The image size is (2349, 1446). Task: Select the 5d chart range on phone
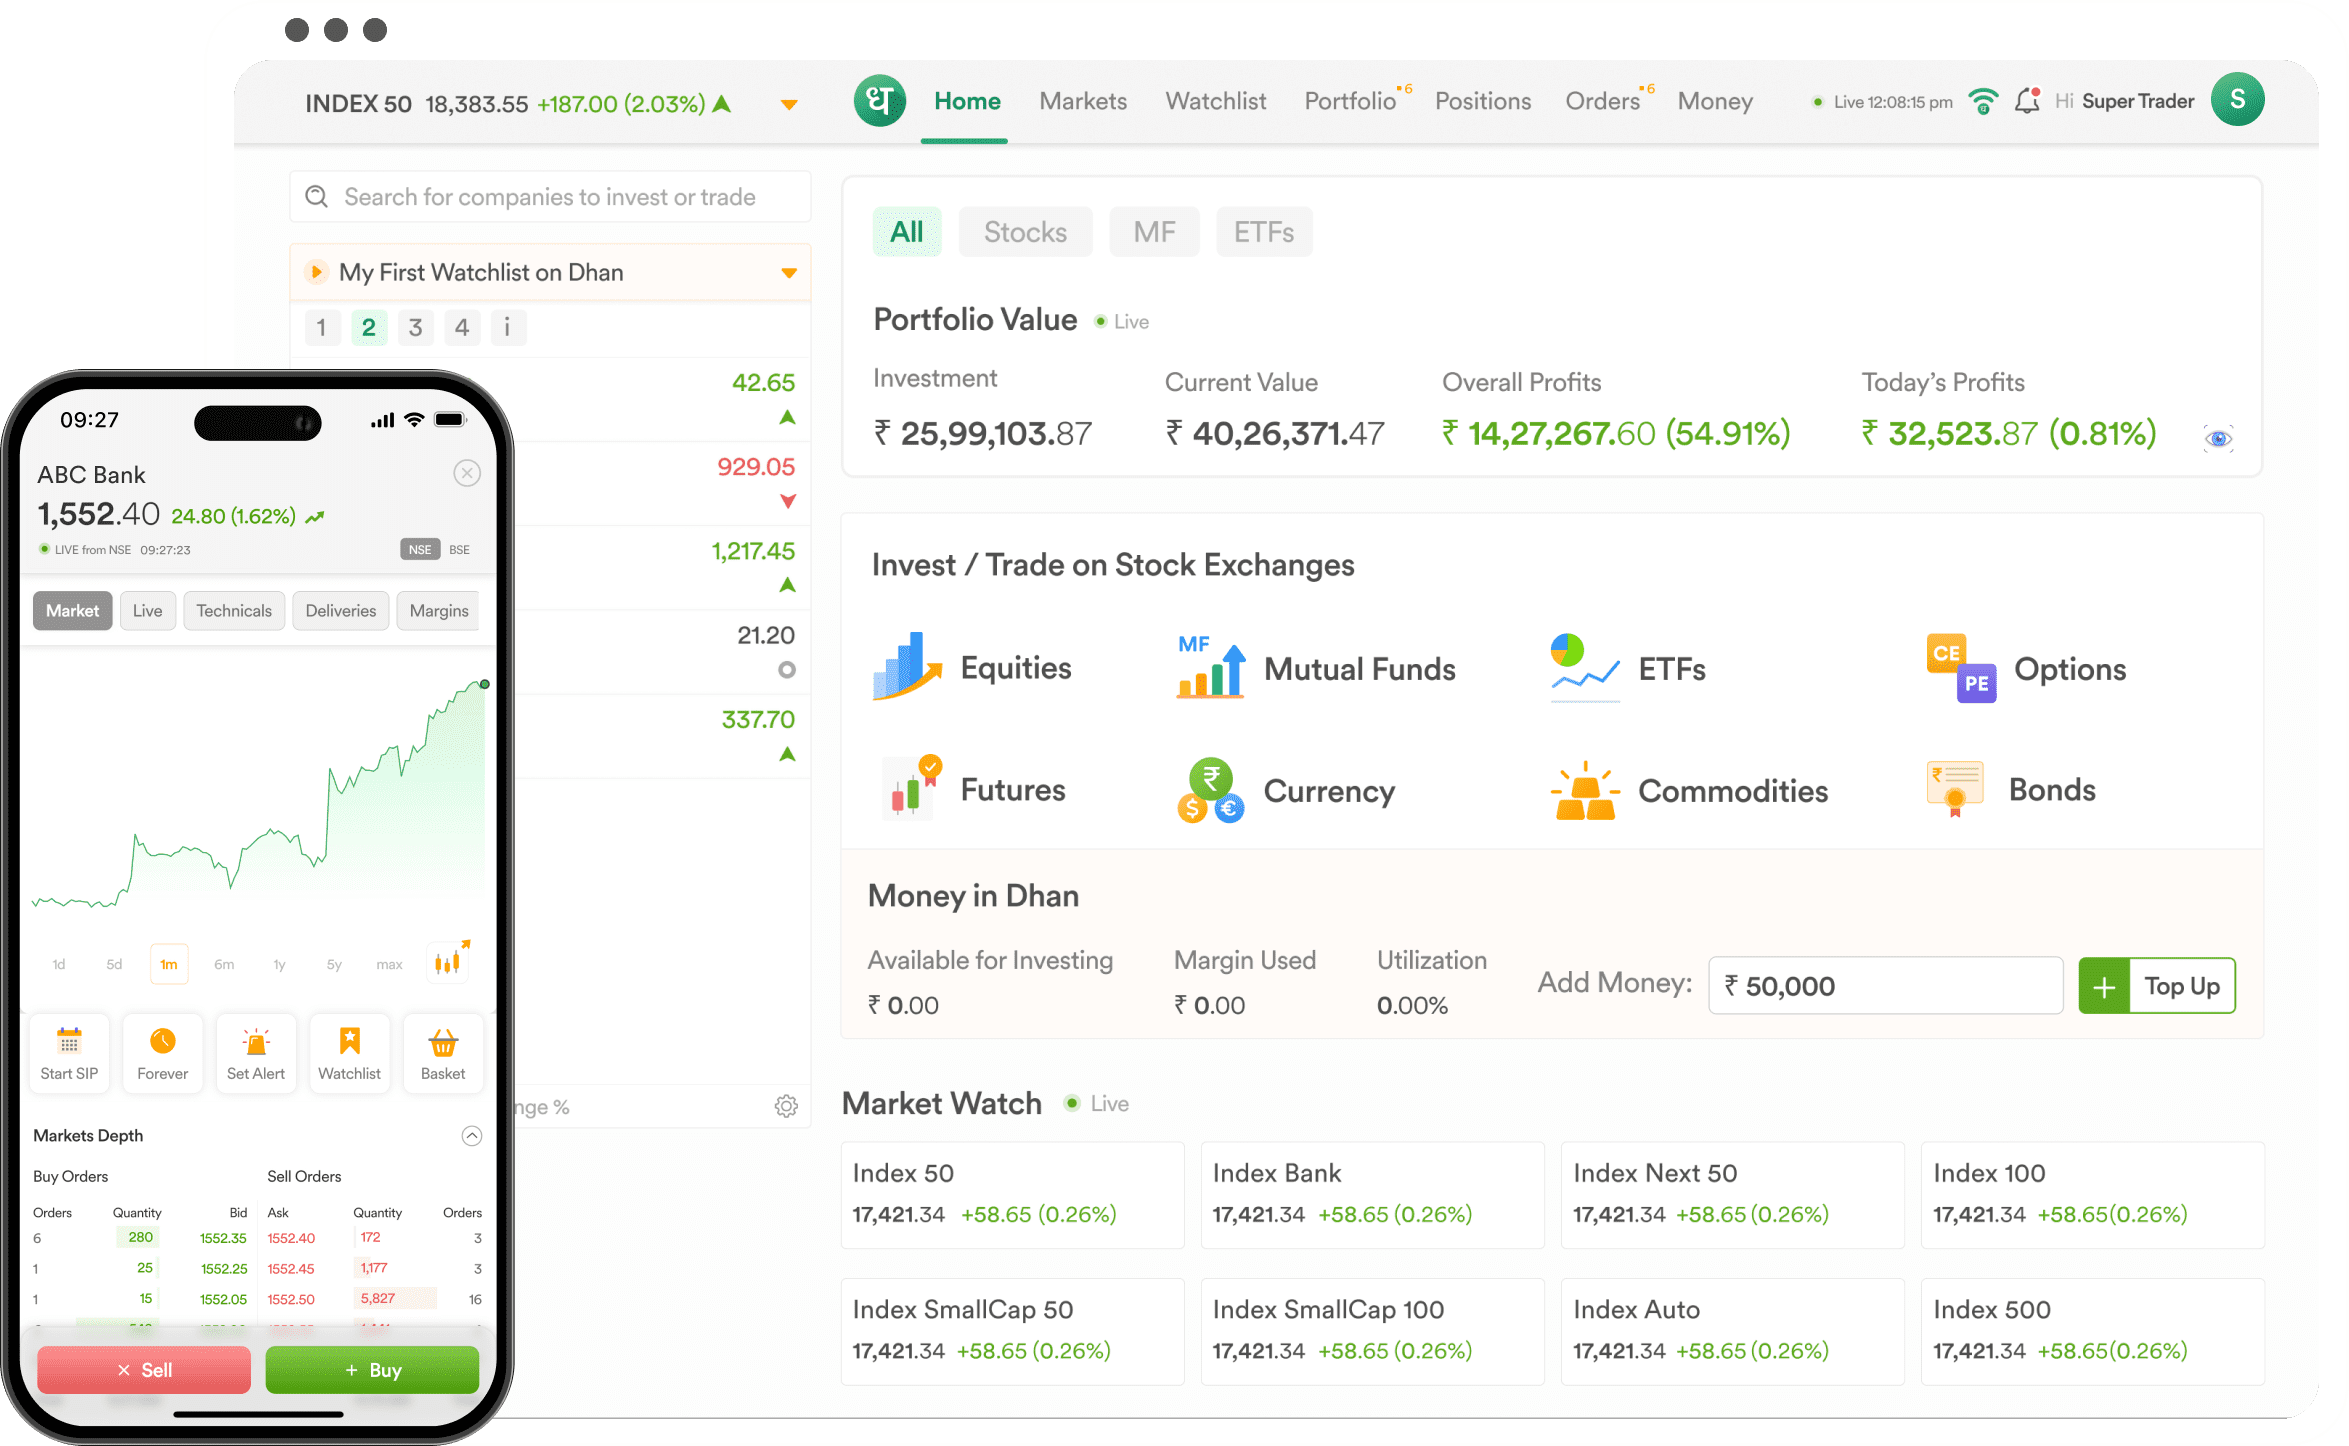pyautogui.click(x=114, y=964)
